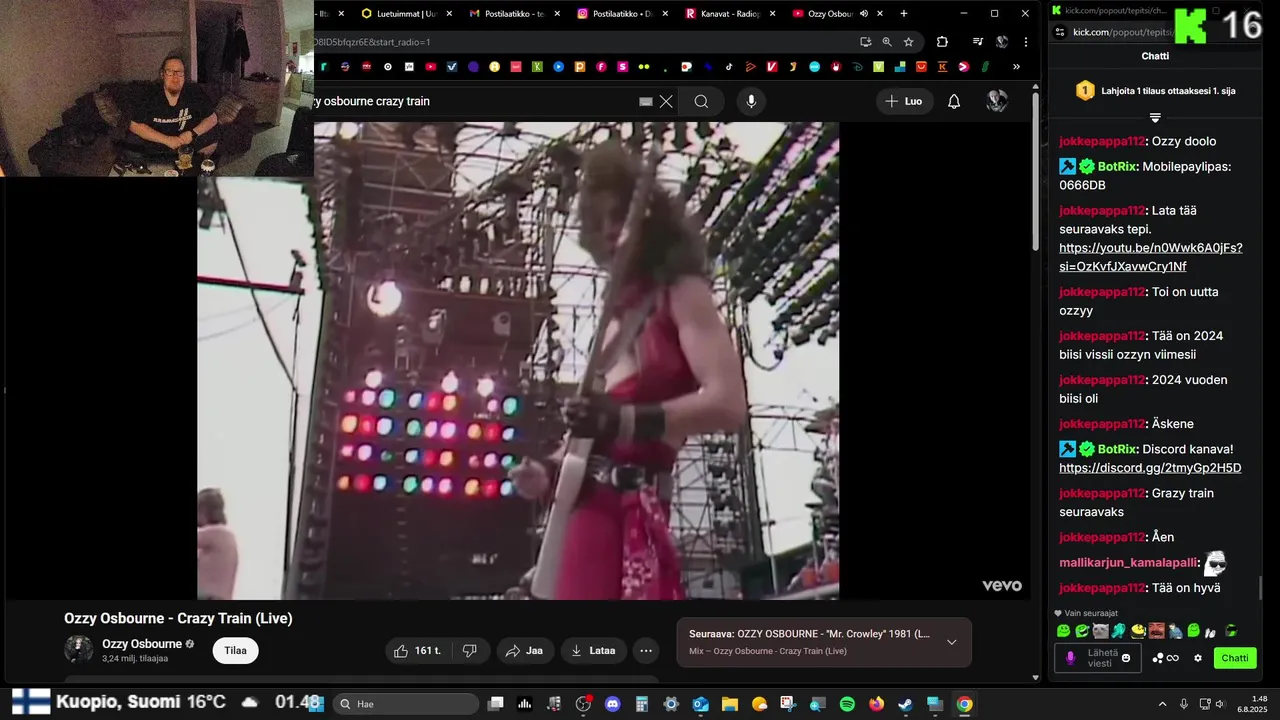Expand the pinned chat banner arrow
The width and height of the screenshot is (1280, 720).
point(1155,118)
